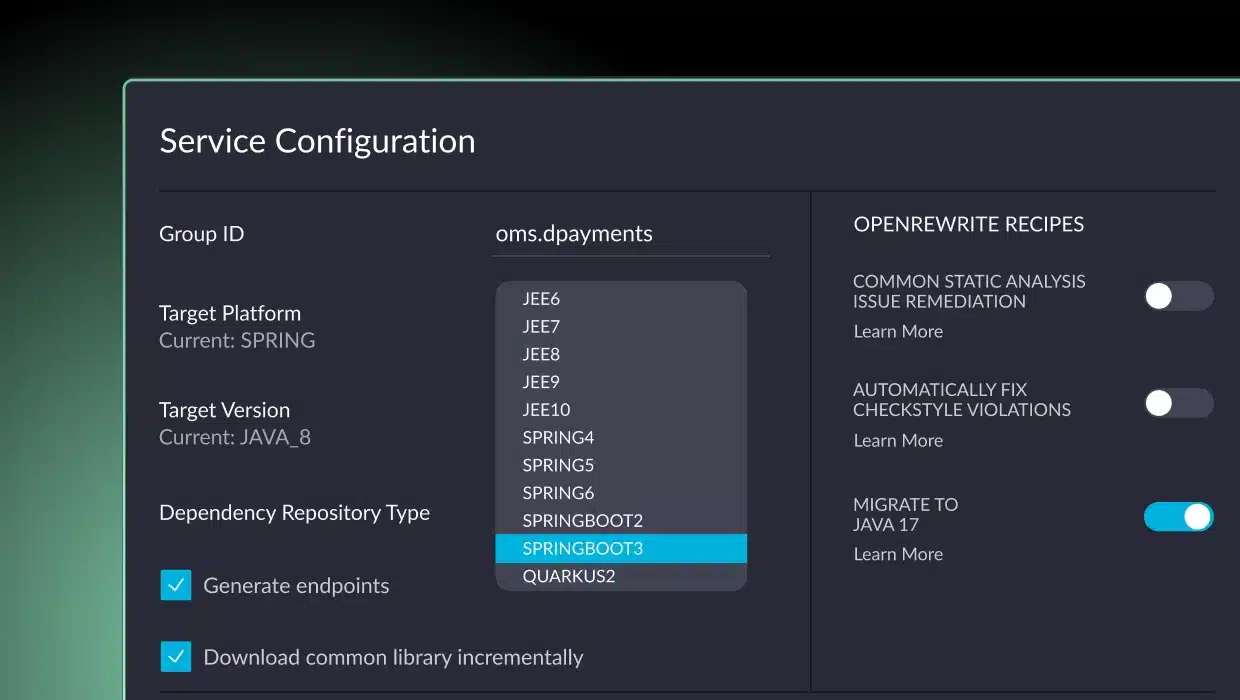The width and height of the screenshot is (1240, 700).
Task: Choose SPRING6 platform option
Action: click(x=621, y=493)
